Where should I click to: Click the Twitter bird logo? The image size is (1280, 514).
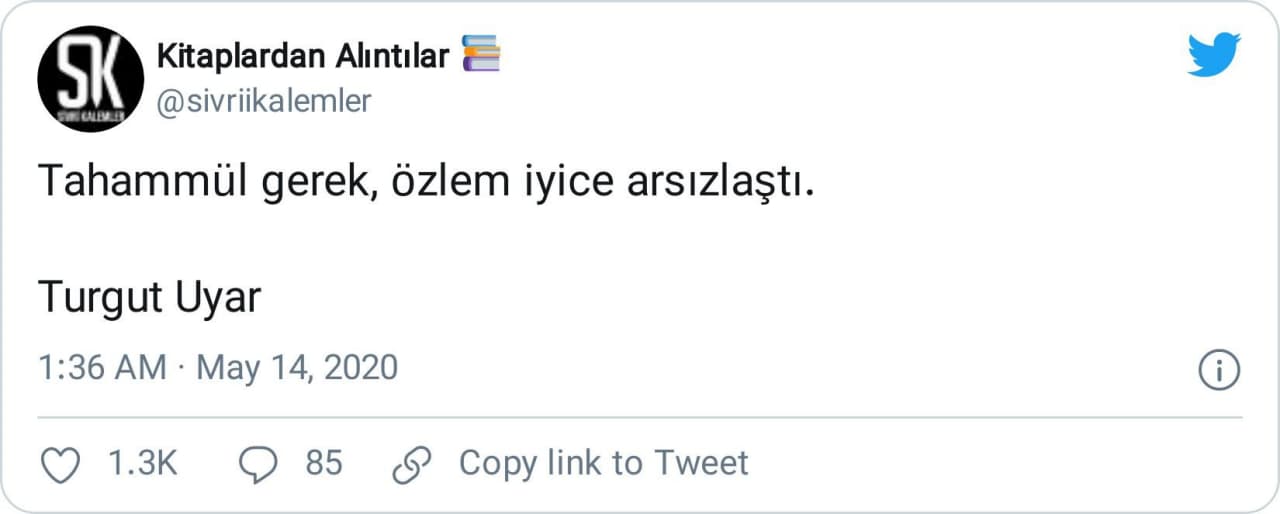click(1214, 54)
